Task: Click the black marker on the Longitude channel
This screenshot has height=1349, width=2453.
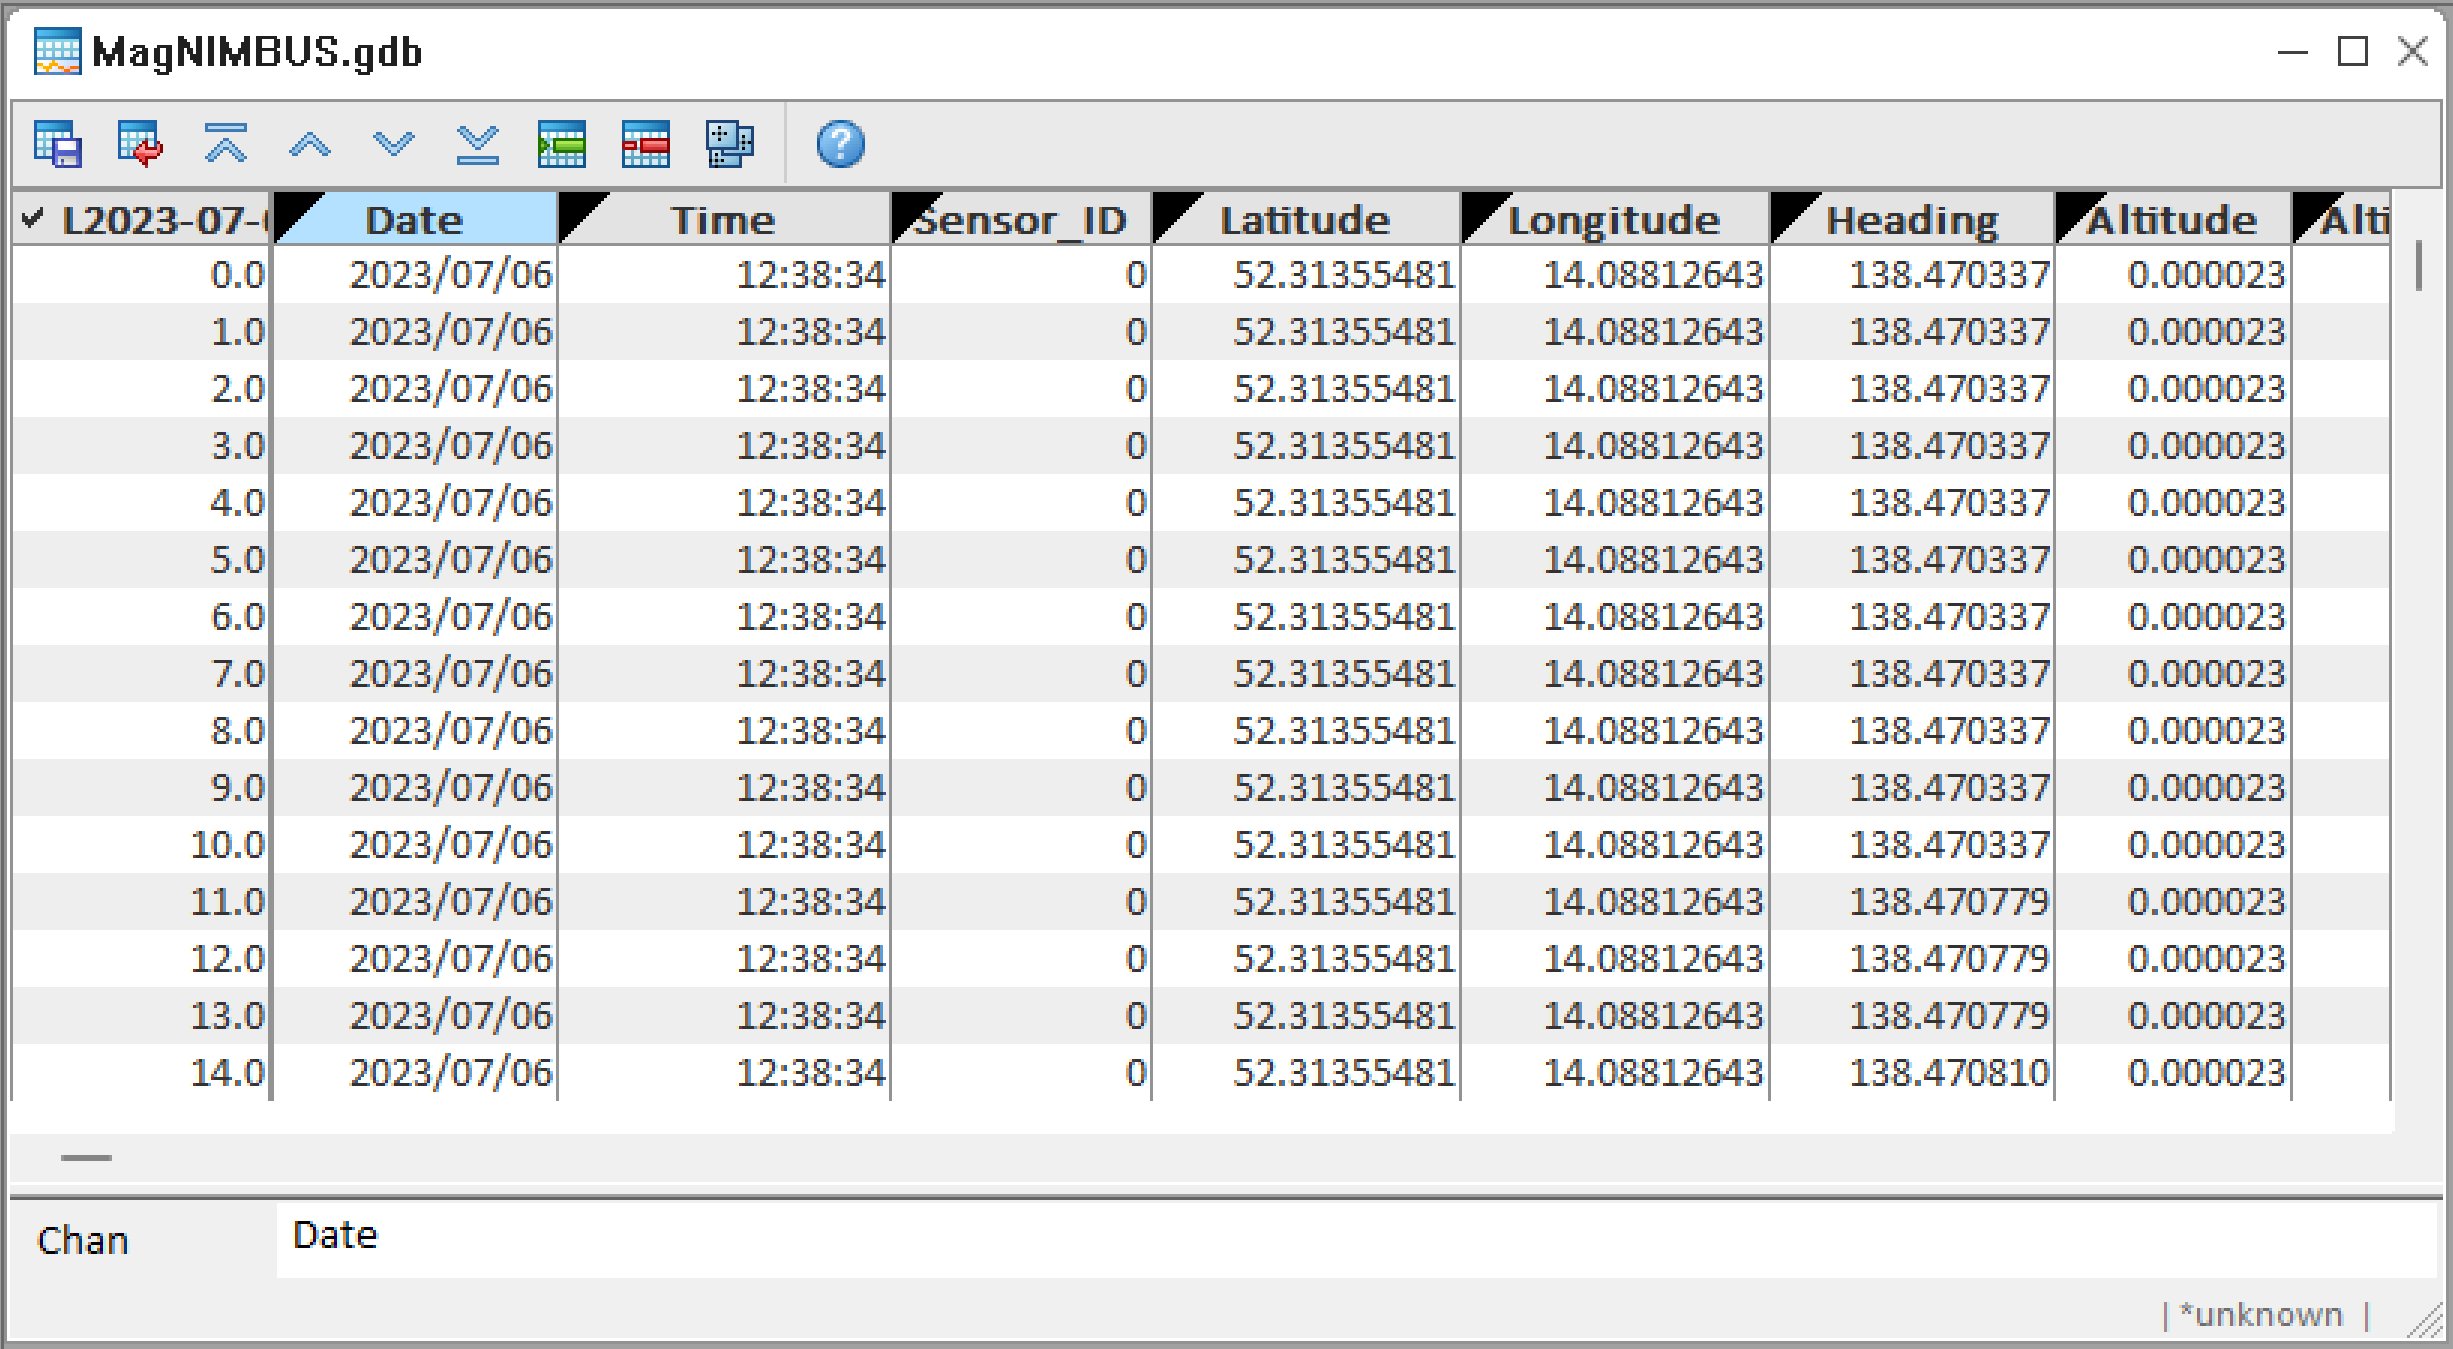Action: (x=1477, y=212)
